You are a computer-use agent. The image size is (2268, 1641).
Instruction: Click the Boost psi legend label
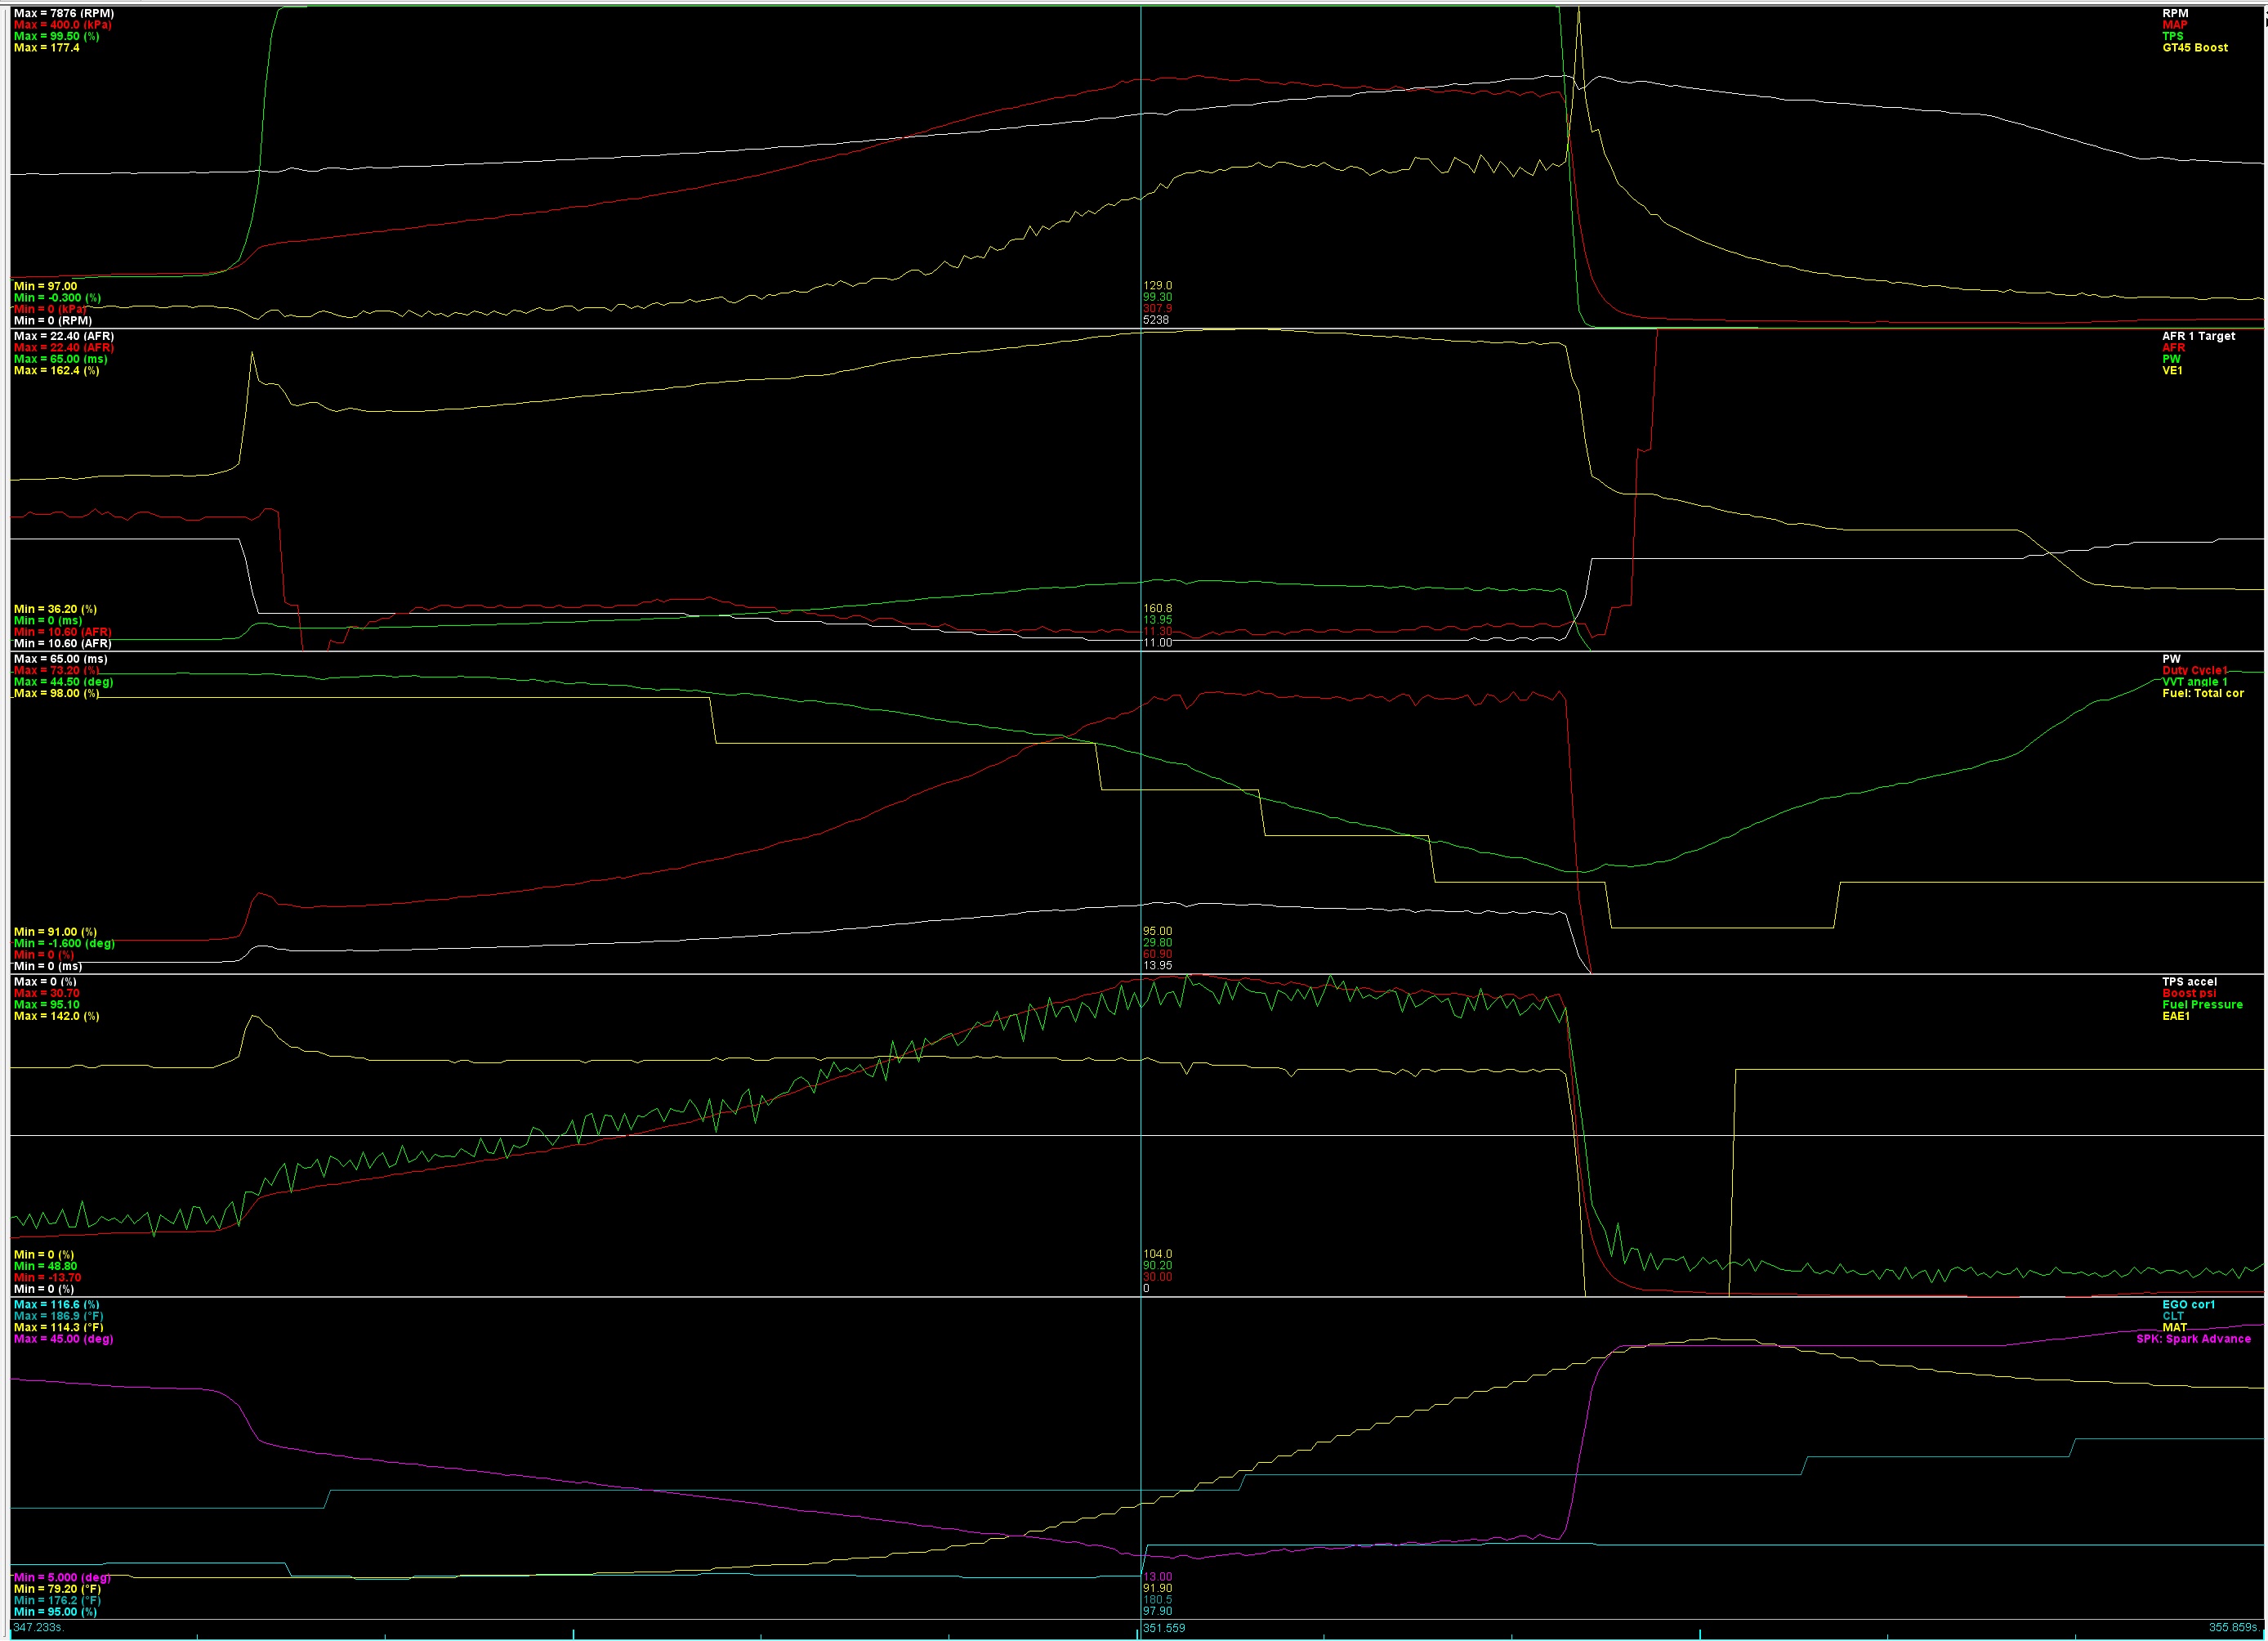pyautogui.click(x=2188, y=994)
